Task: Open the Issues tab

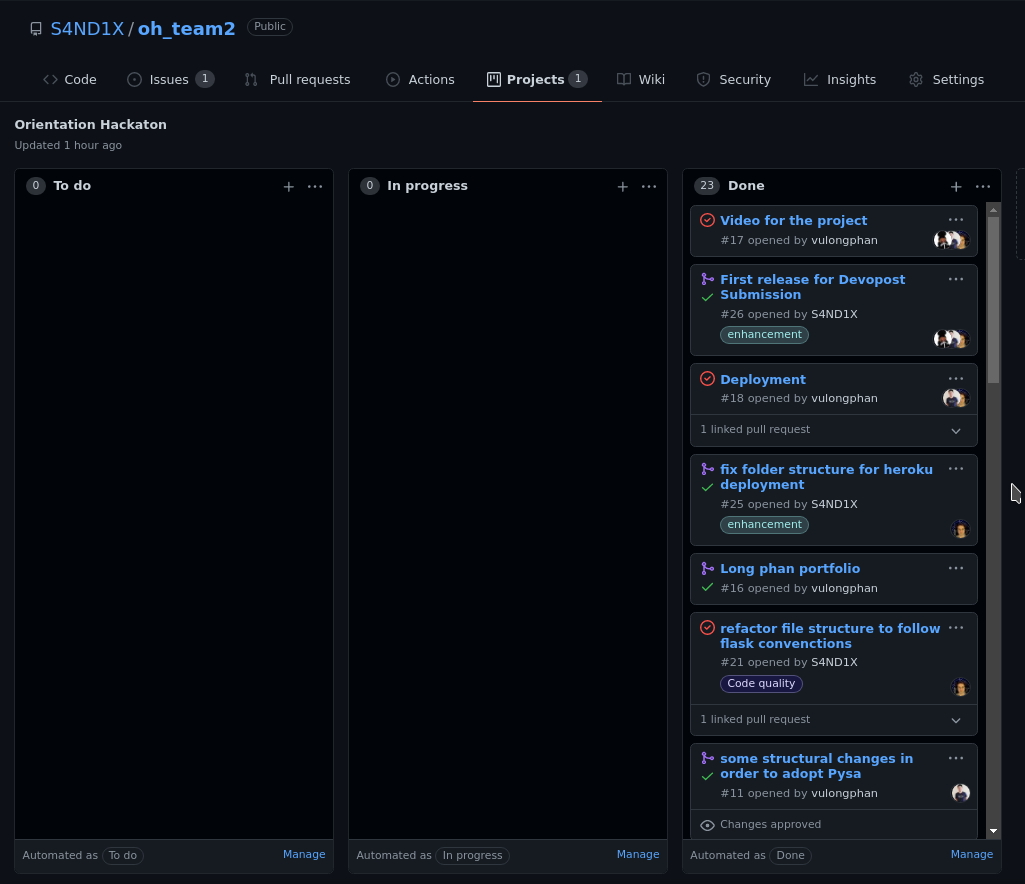Action: [170, 80]
